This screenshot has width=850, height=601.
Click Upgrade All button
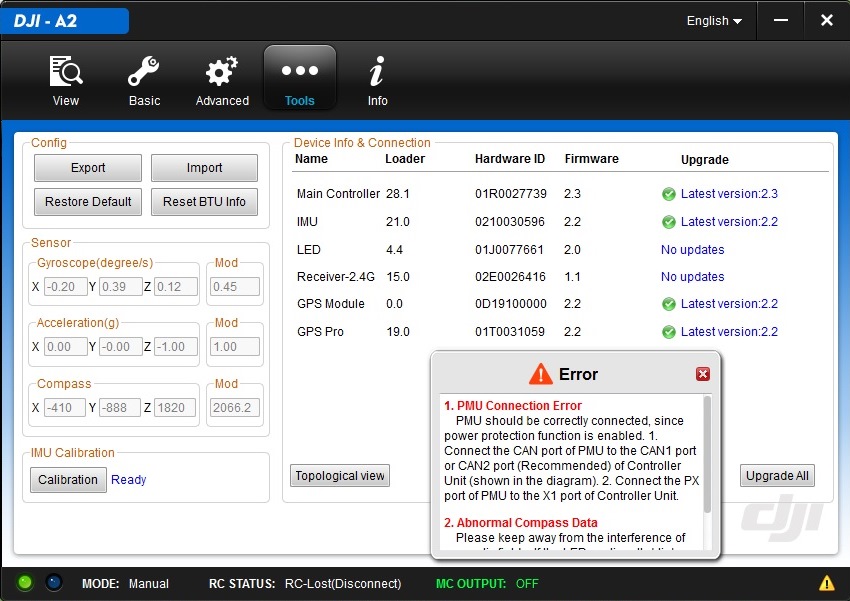pos(777,476)
